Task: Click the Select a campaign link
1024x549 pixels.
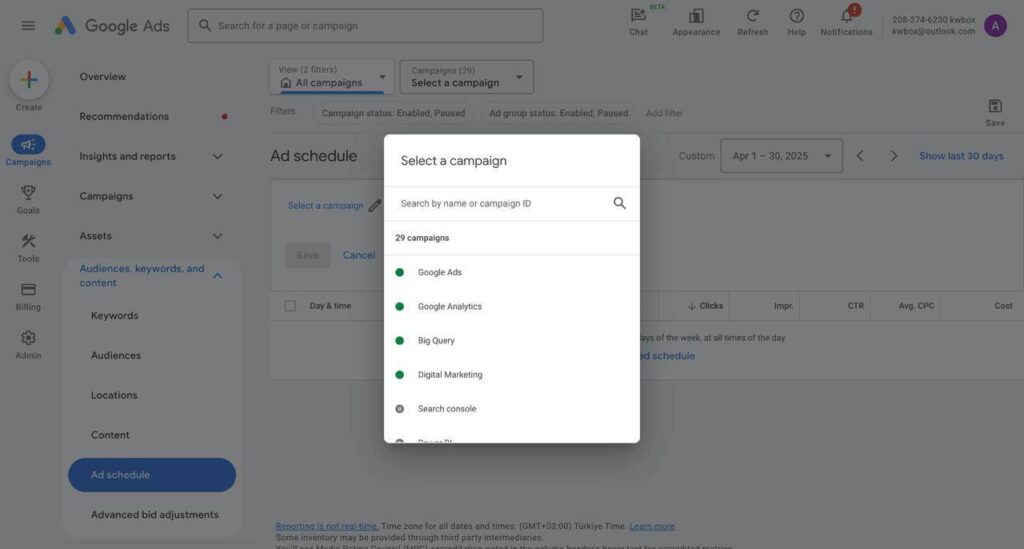Action: click(325, 206)
